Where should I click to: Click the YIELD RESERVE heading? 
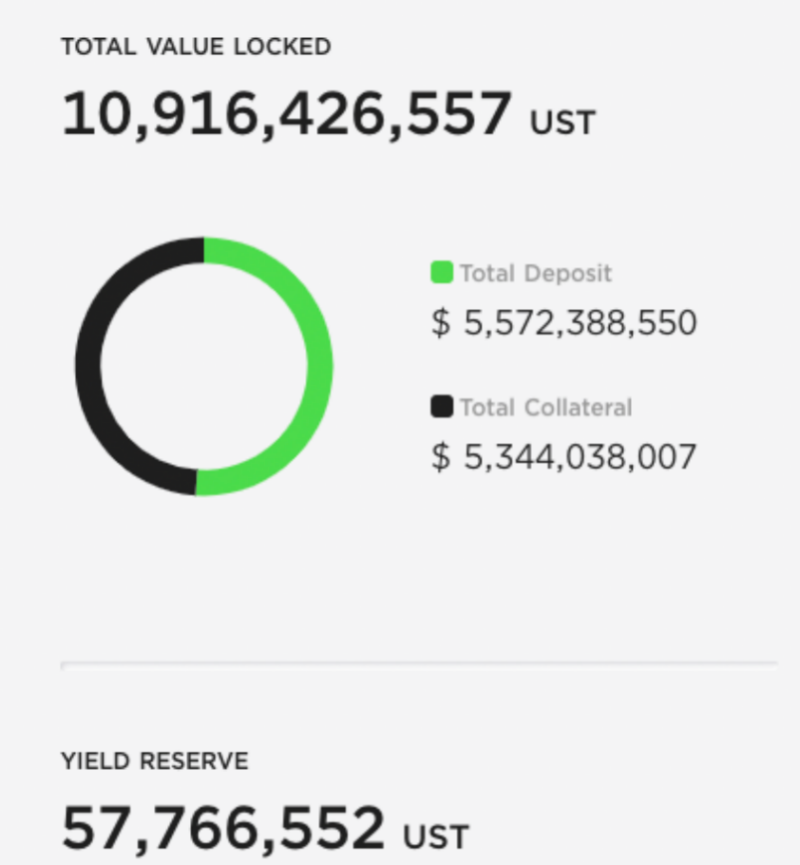point(155,761)
